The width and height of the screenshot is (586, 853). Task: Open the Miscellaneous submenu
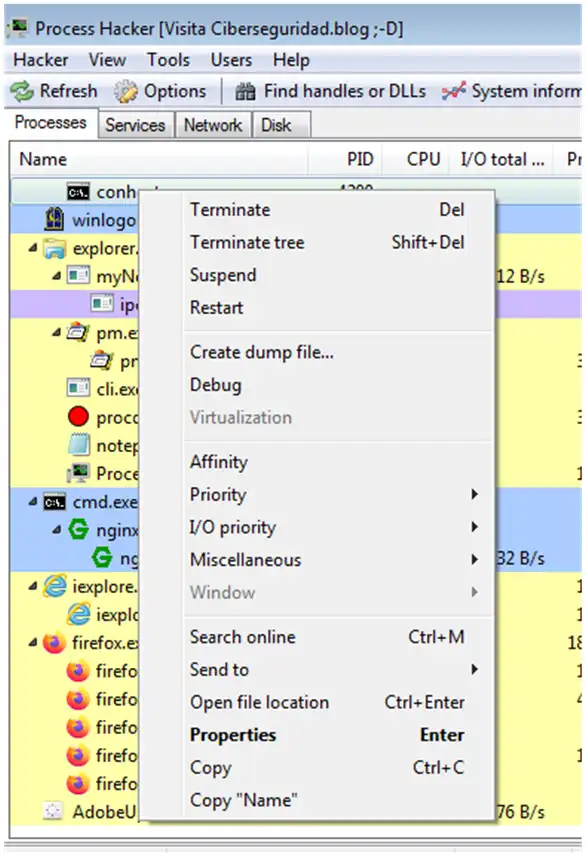pyautogui.click(x=338, y=560)
